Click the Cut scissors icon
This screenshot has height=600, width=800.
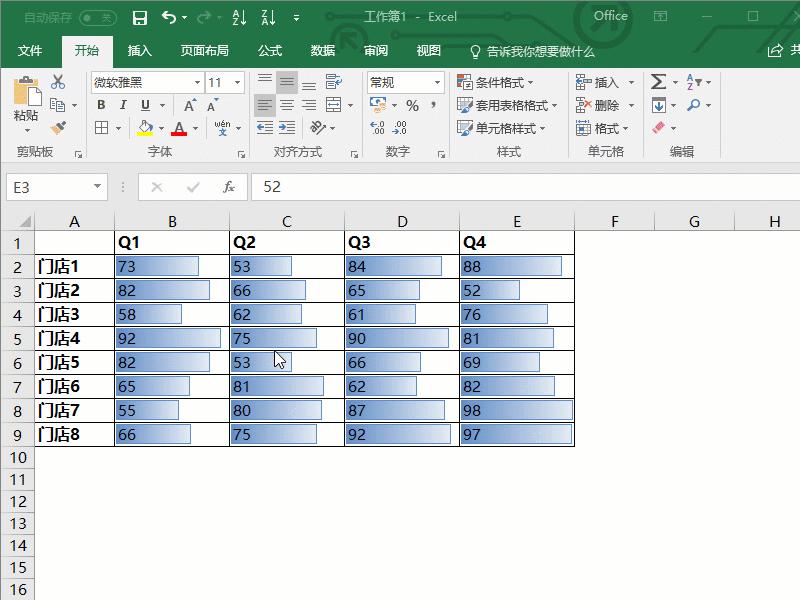point(58,82)
